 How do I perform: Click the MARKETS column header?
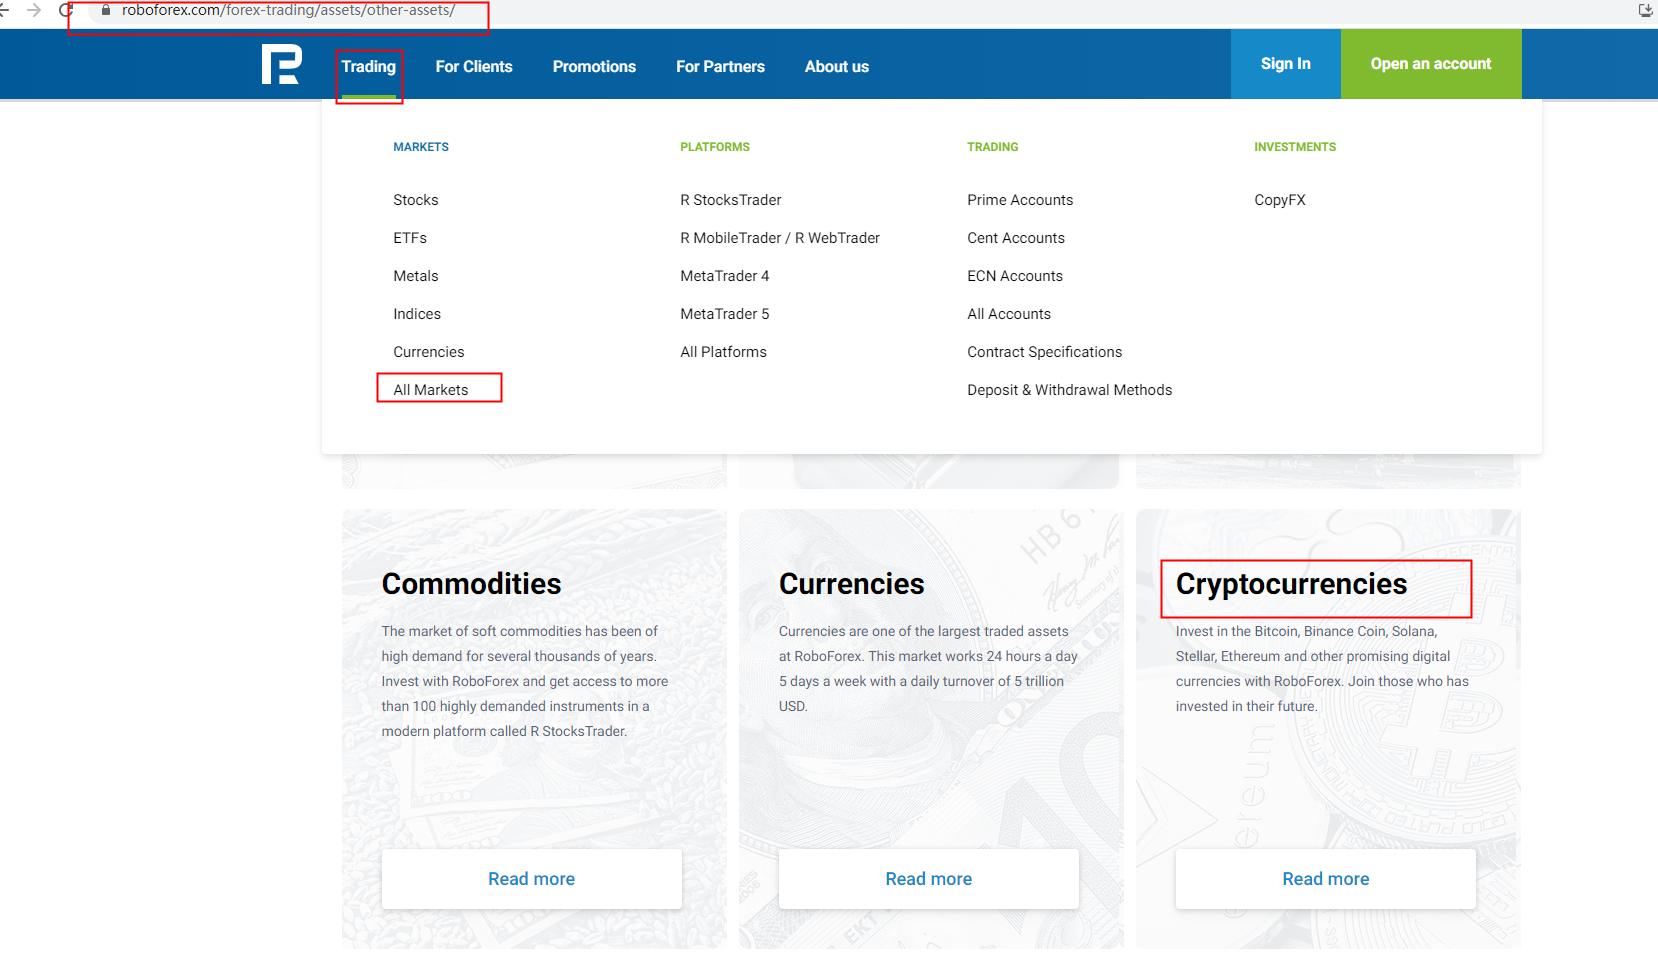pos(421,147)
